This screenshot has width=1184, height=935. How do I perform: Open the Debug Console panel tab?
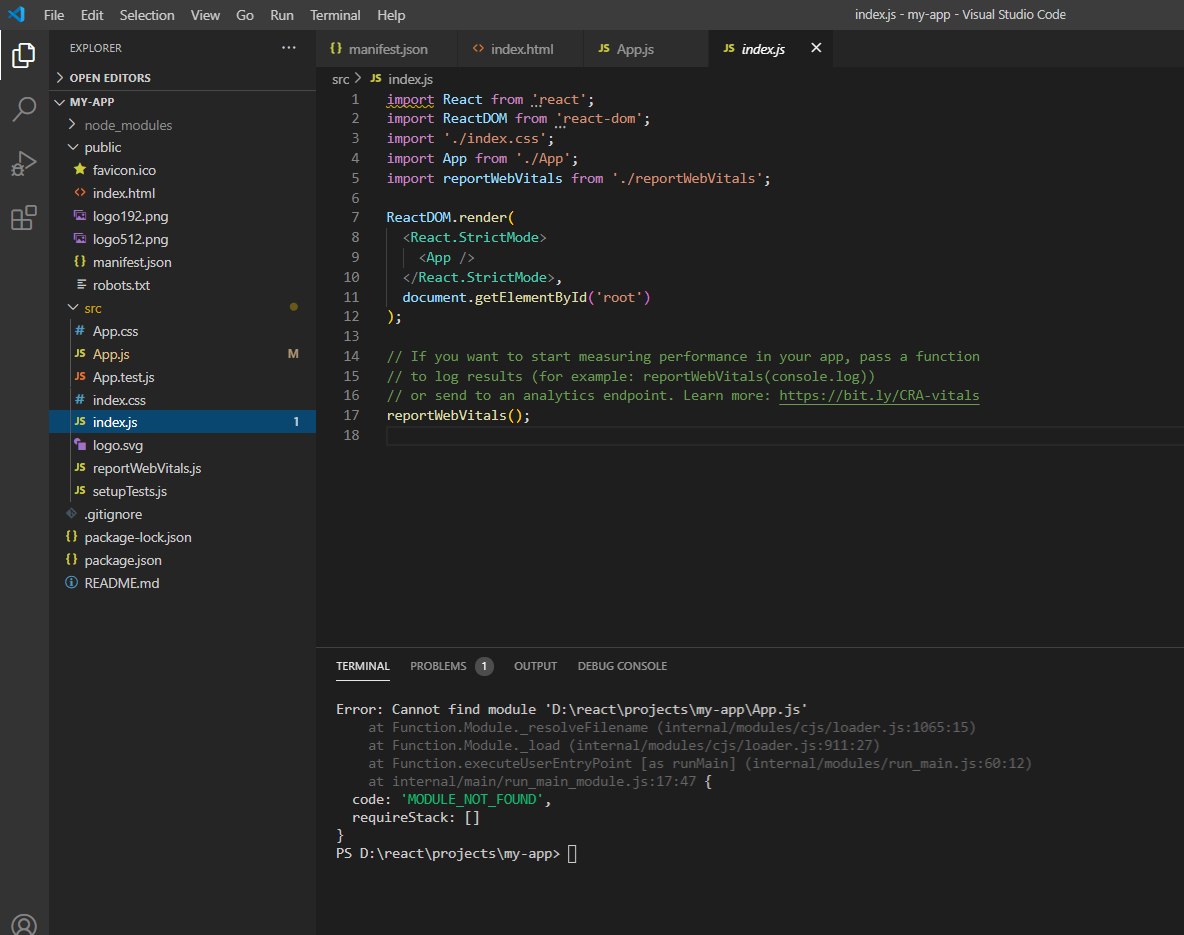click(622, 666)
